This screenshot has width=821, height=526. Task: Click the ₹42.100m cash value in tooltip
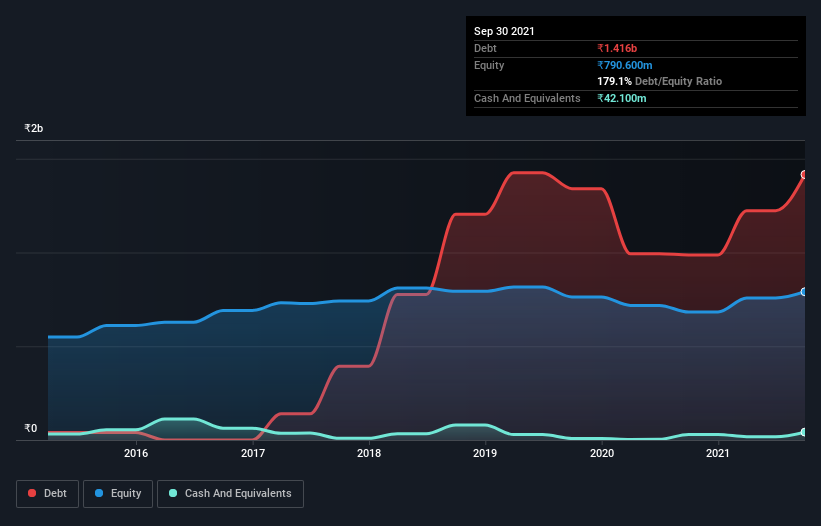coord(622,98)
